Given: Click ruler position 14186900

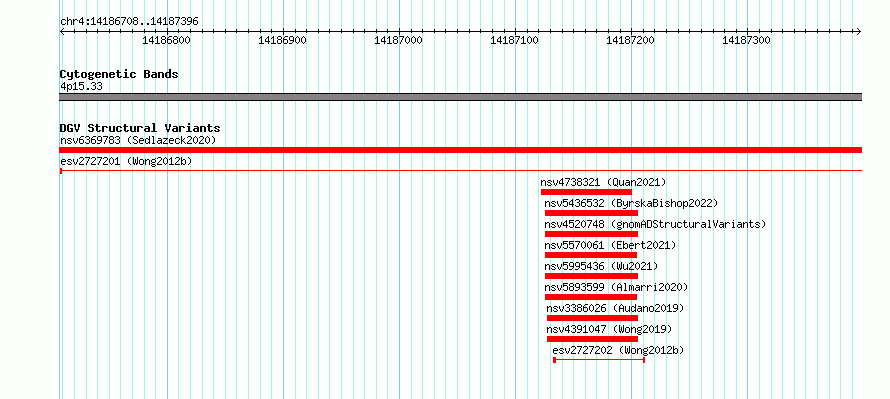Looking at the screenshot, I should 282,40.
